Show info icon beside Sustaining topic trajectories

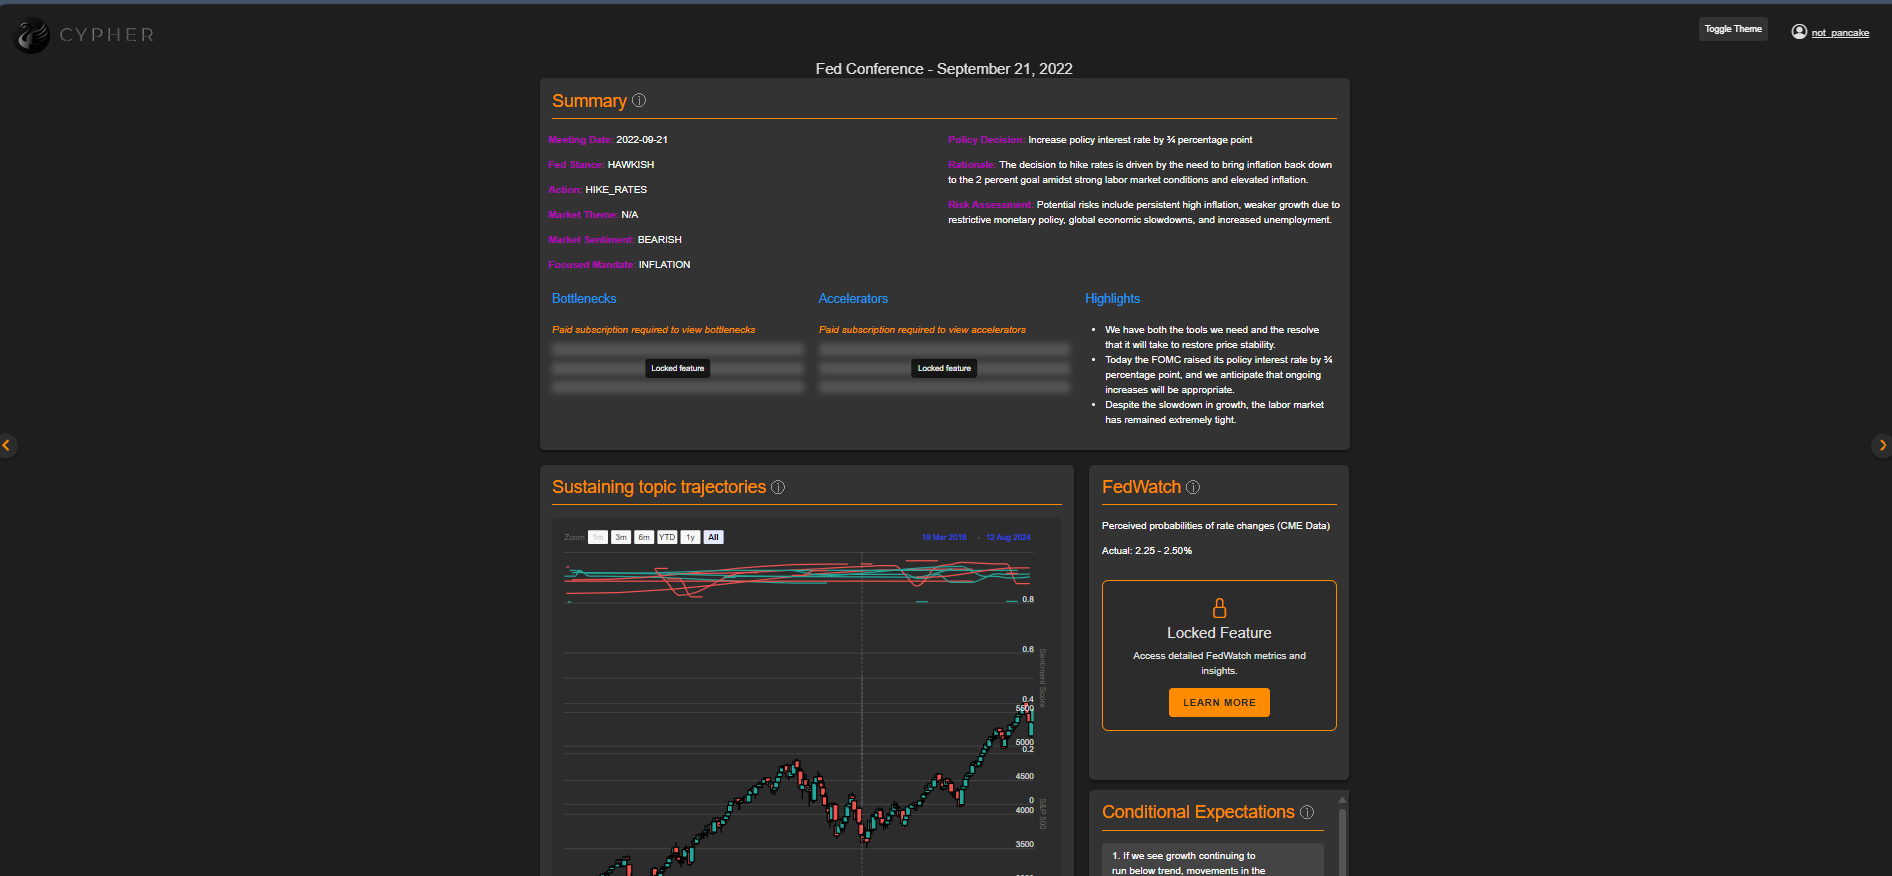pos(778,487)
